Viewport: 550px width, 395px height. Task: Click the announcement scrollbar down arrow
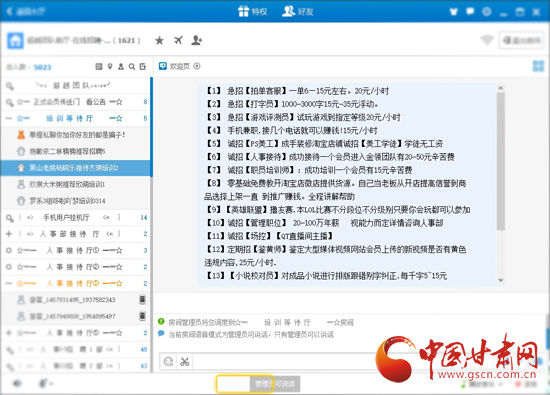[501, 280]
